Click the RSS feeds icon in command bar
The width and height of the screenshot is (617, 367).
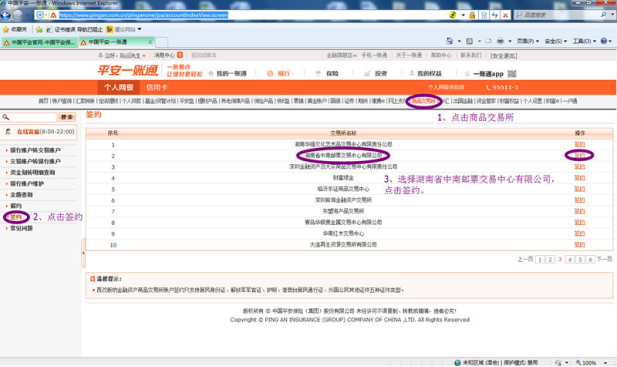tap(469, 41)
